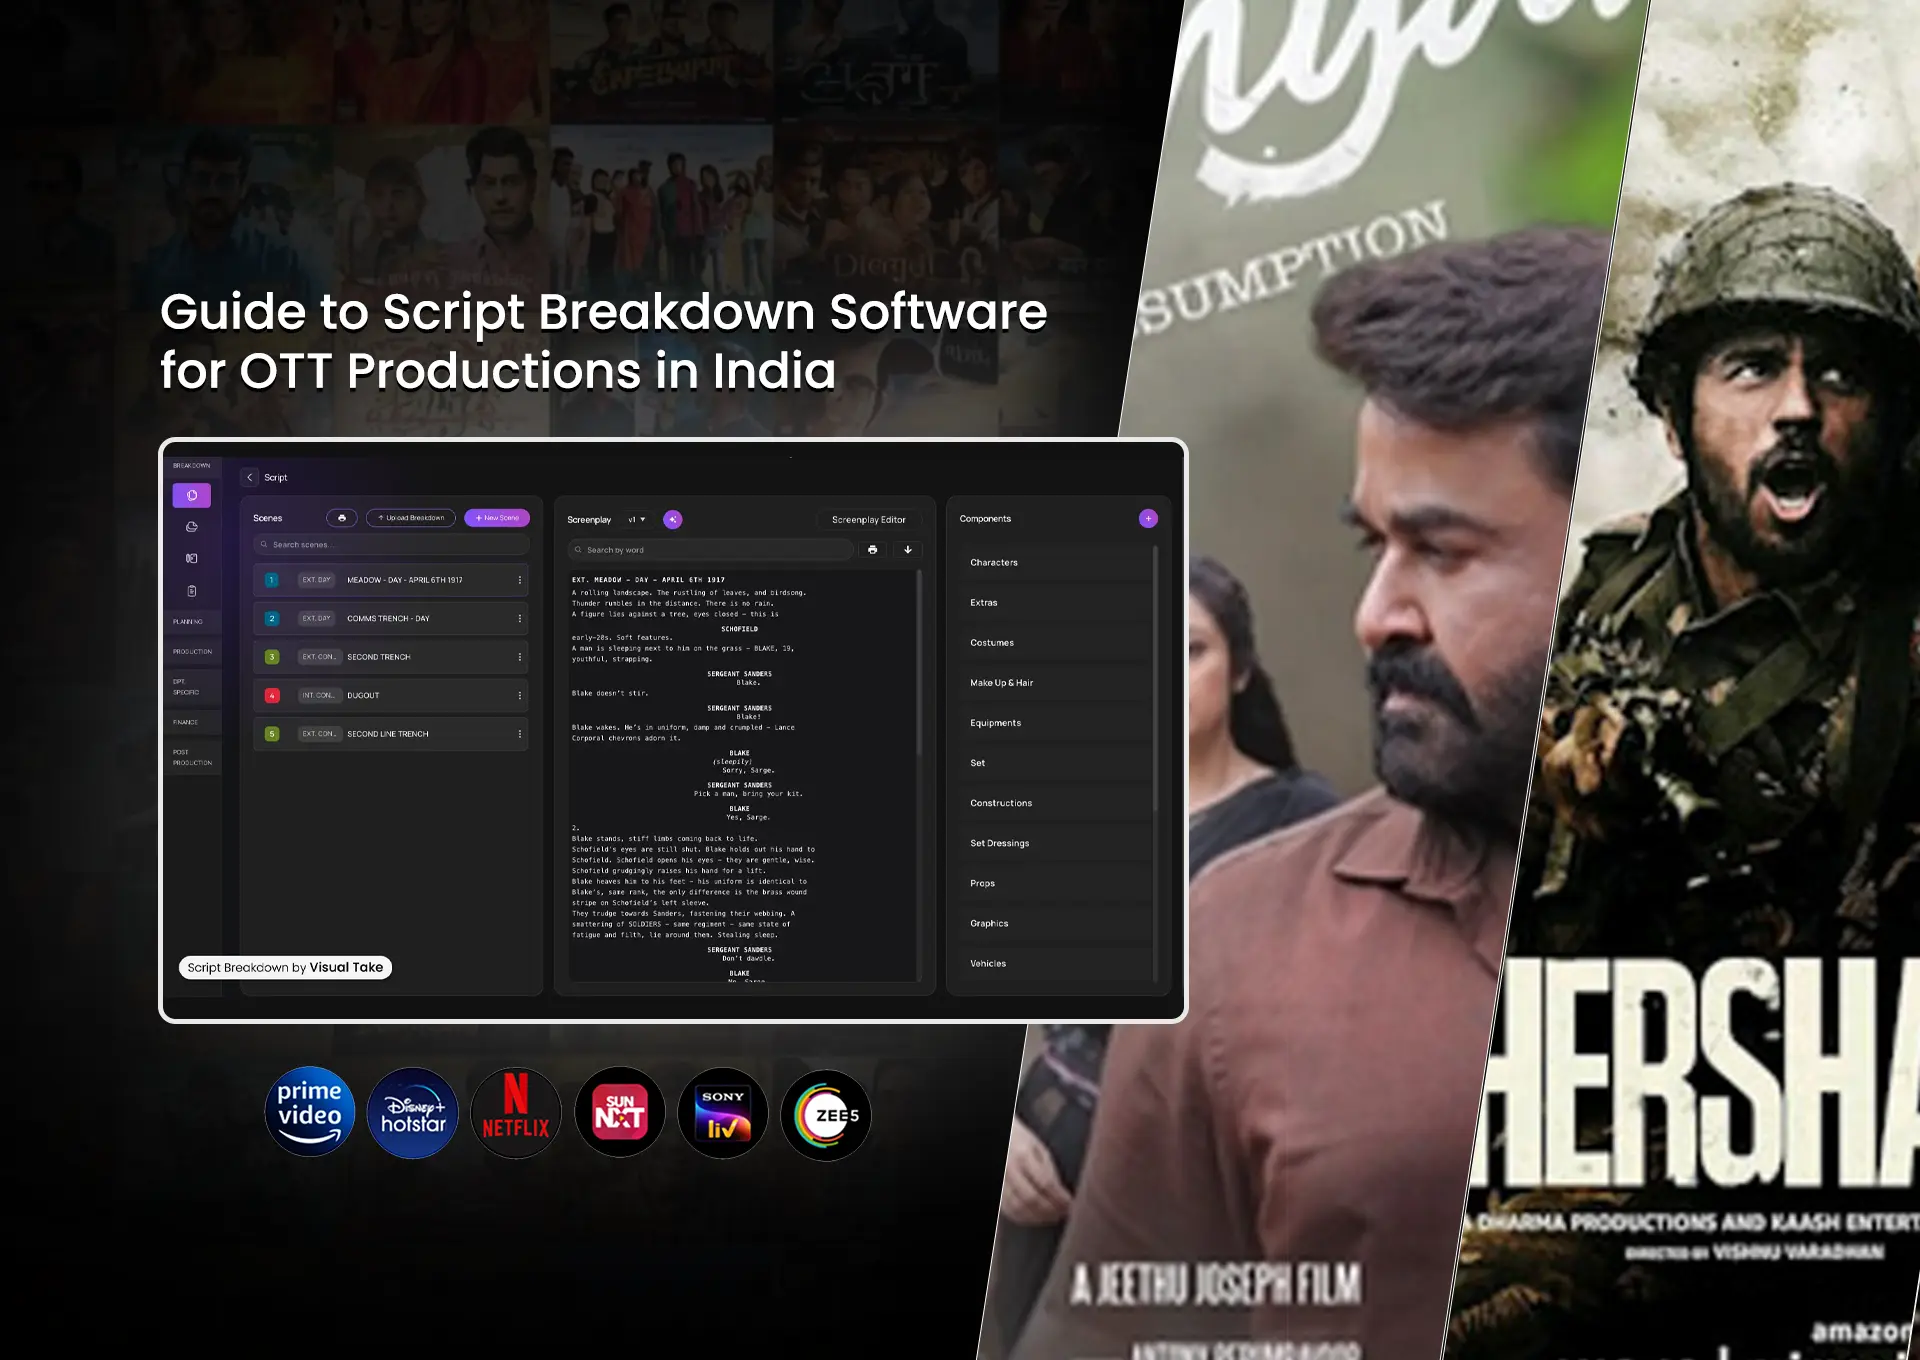Click the Components list scrollbar

pyautogui.click(x=1155, y=680)
